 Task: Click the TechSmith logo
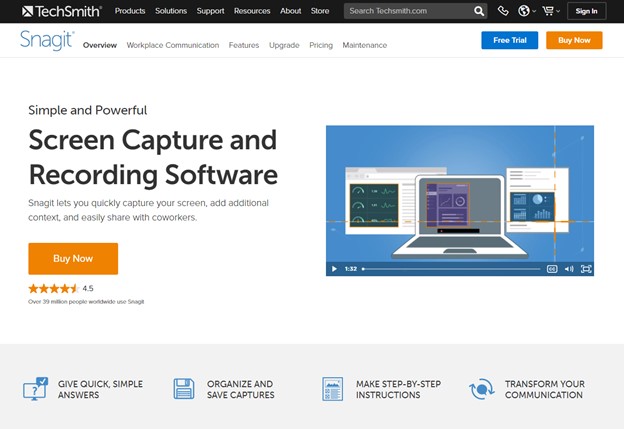click(62, 11)
